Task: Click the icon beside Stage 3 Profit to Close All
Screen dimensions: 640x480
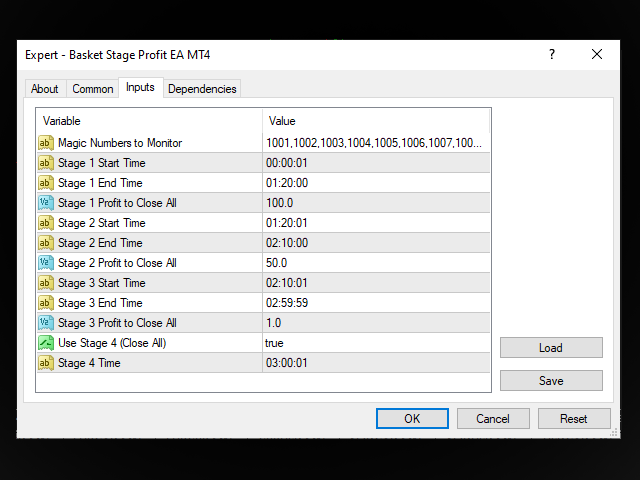Action: pos(45,323)
